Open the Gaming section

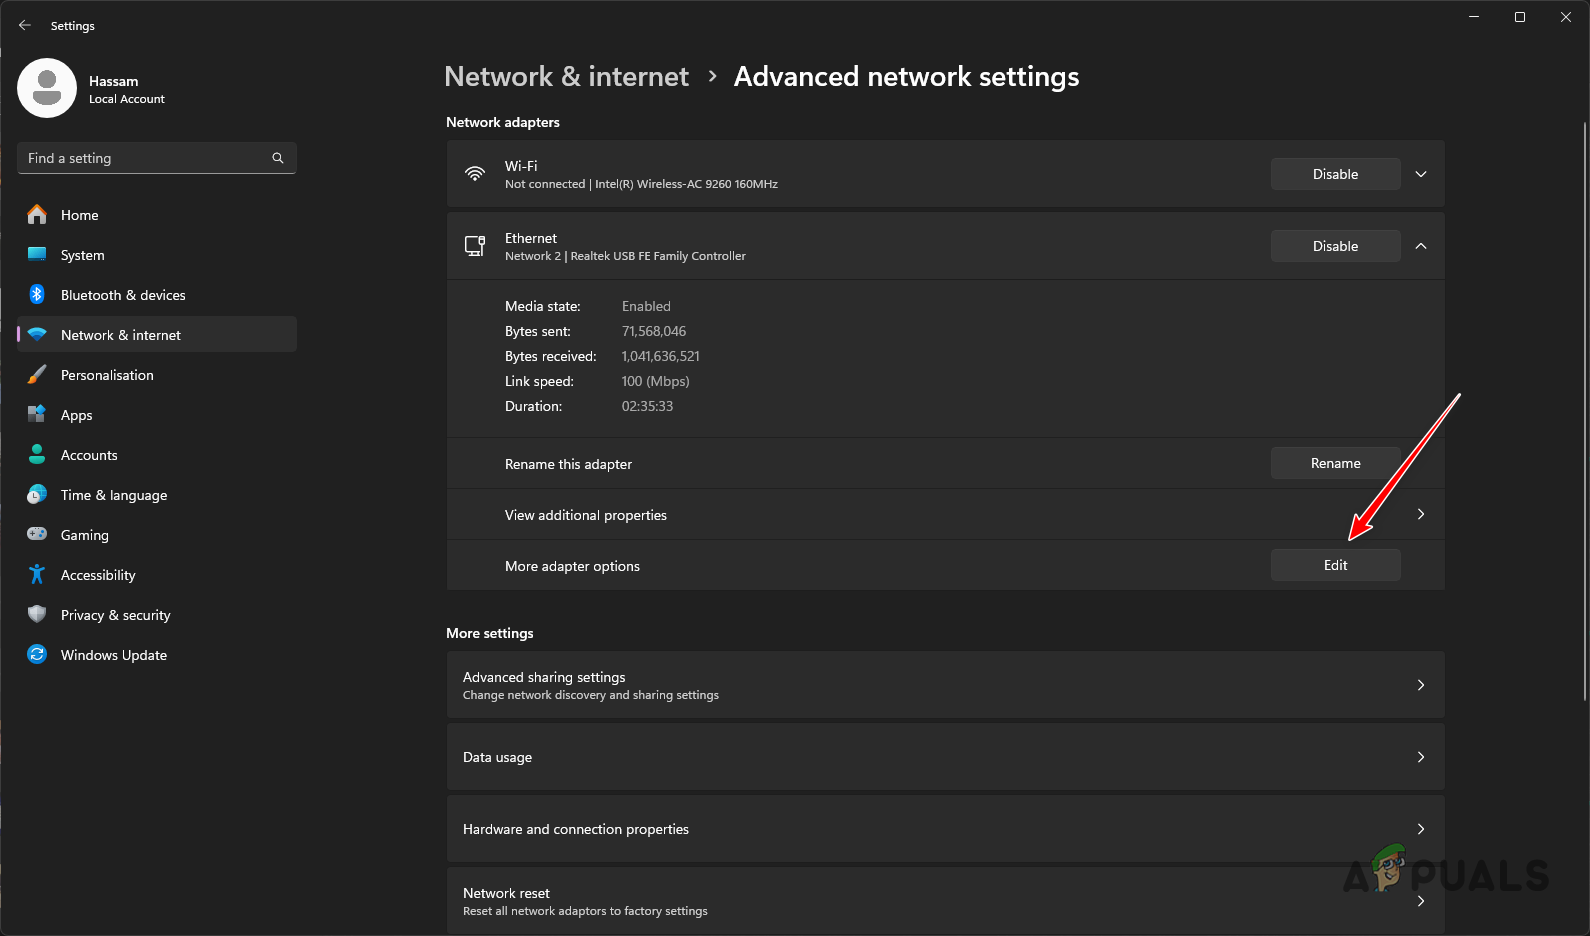tap(83, 535)
